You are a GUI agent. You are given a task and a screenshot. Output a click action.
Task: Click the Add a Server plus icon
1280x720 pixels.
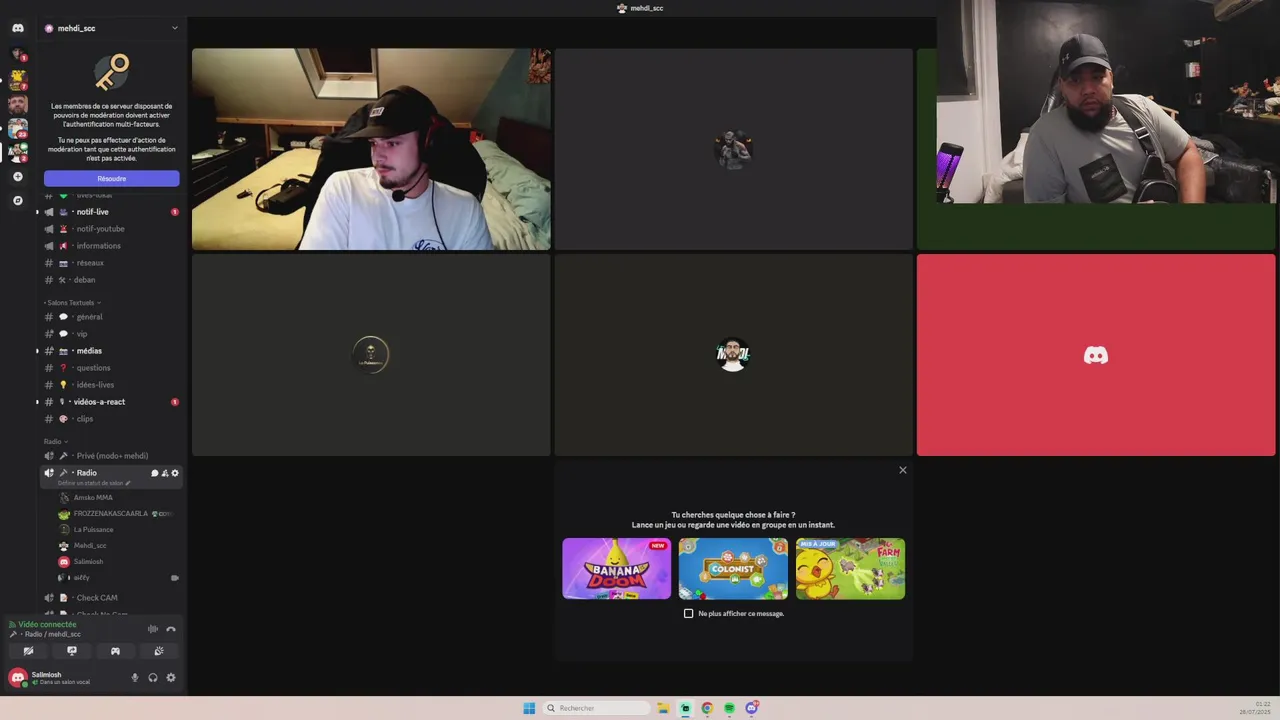[x=17, y=177]
